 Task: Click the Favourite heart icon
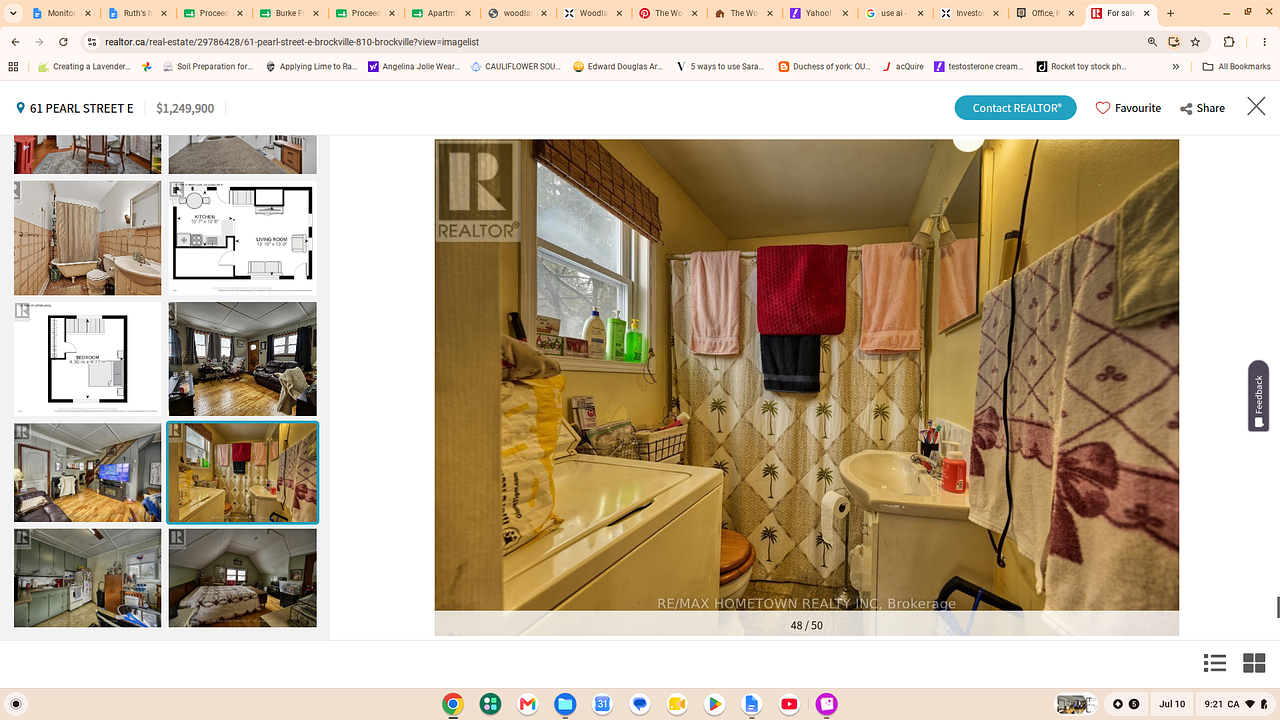tap(1103, 108)
